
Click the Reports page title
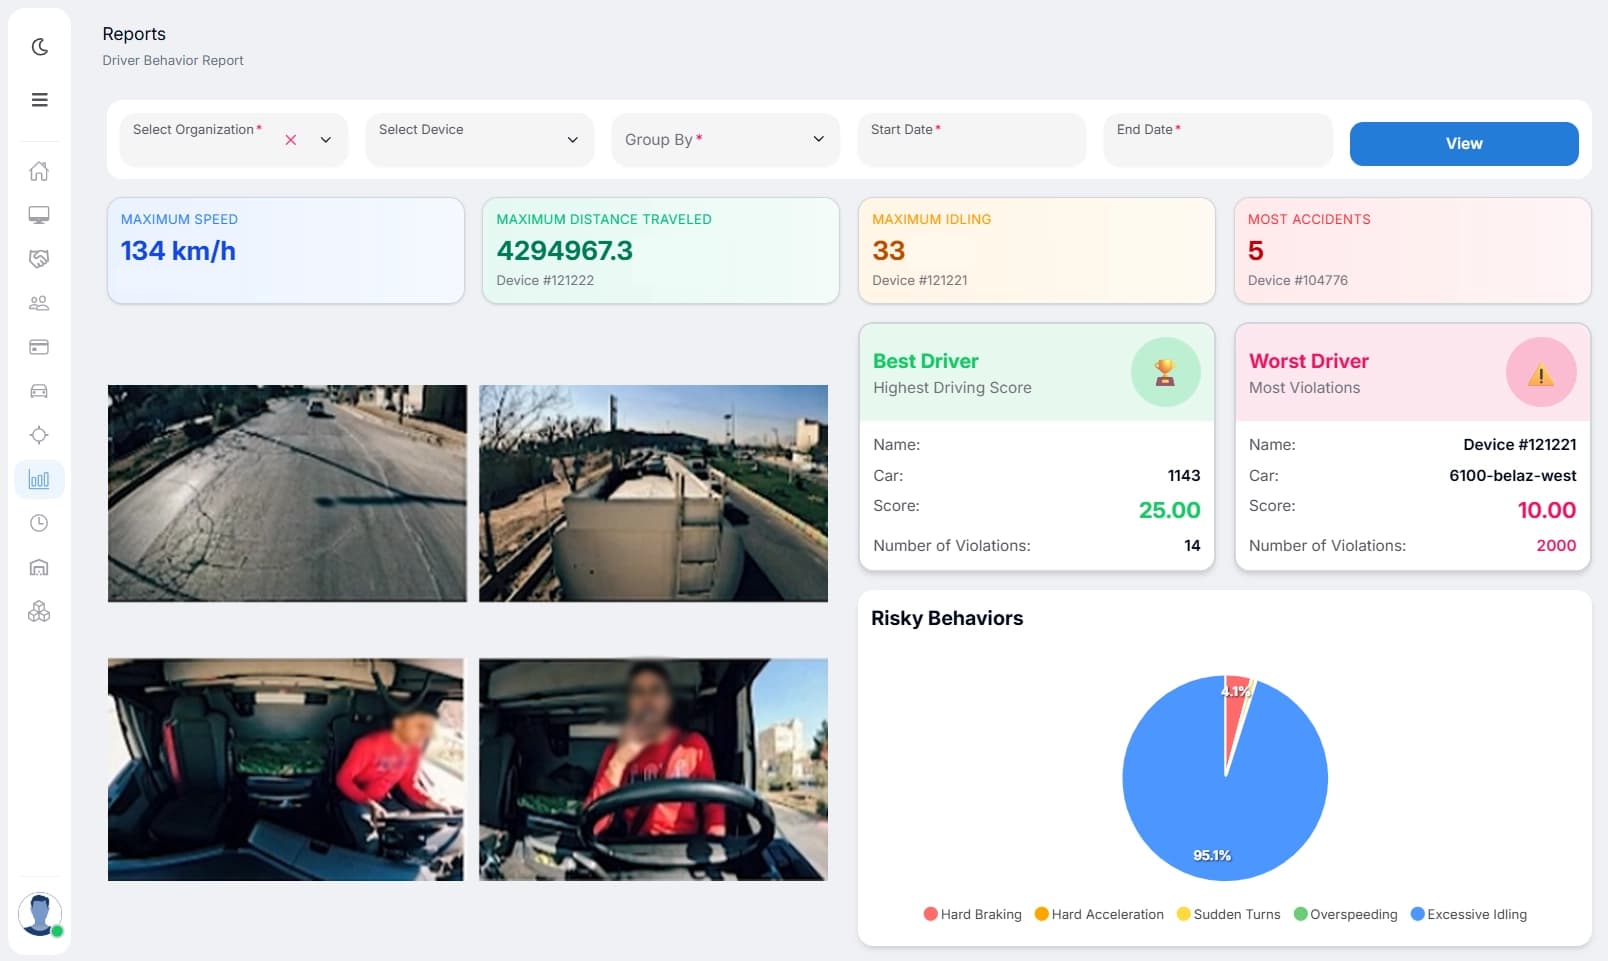point(134,34)
